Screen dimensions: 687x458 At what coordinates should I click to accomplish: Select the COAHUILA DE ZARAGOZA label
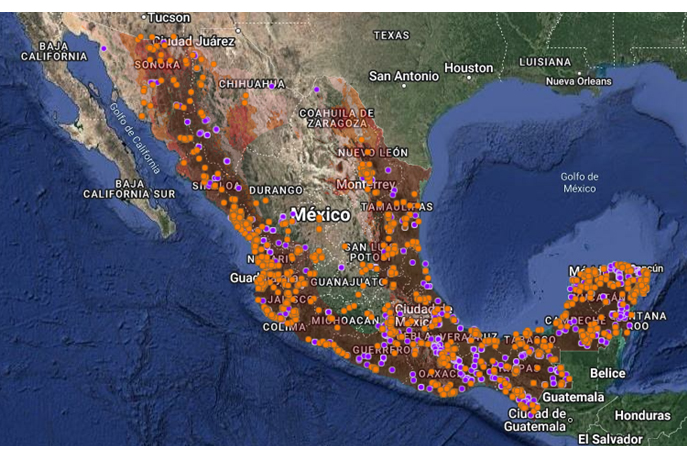(x=336, y=118)
